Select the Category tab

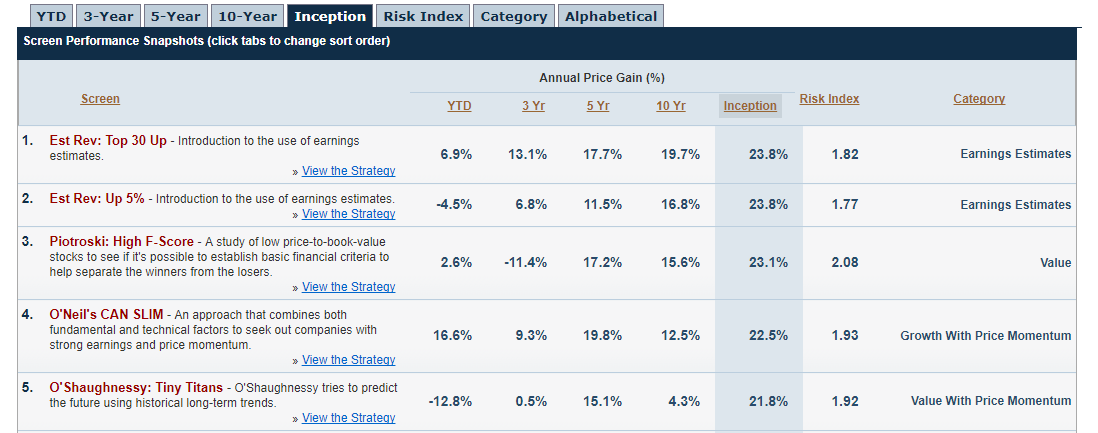514,16
